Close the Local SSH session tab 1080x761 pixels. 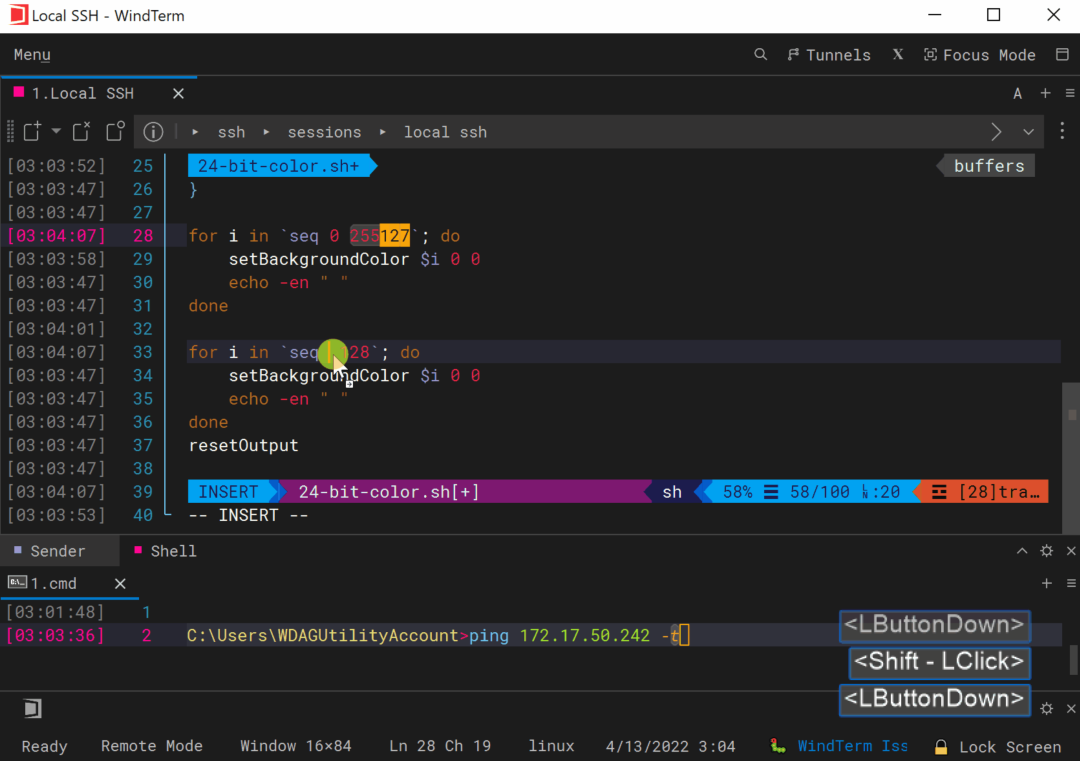coord(178,94)
